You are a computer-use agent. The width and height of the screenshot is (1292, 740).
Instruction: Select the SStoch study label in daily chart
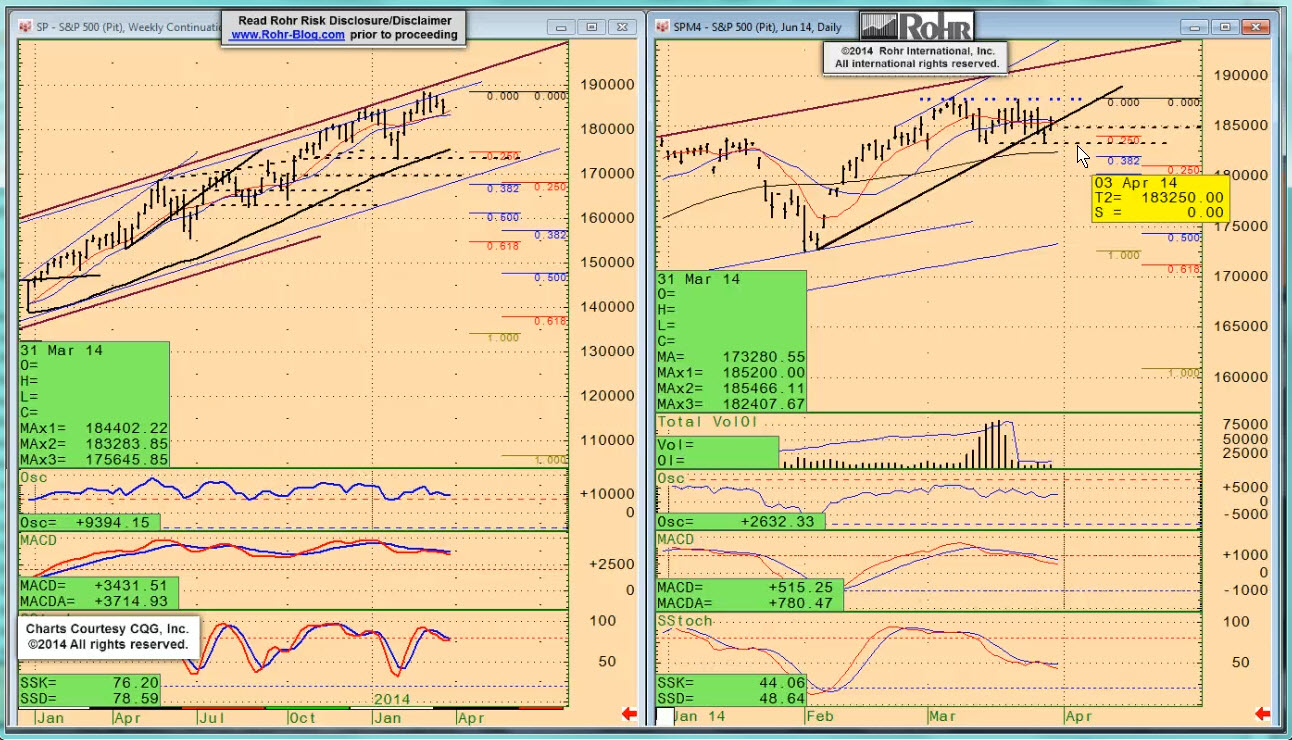(685, 621)
